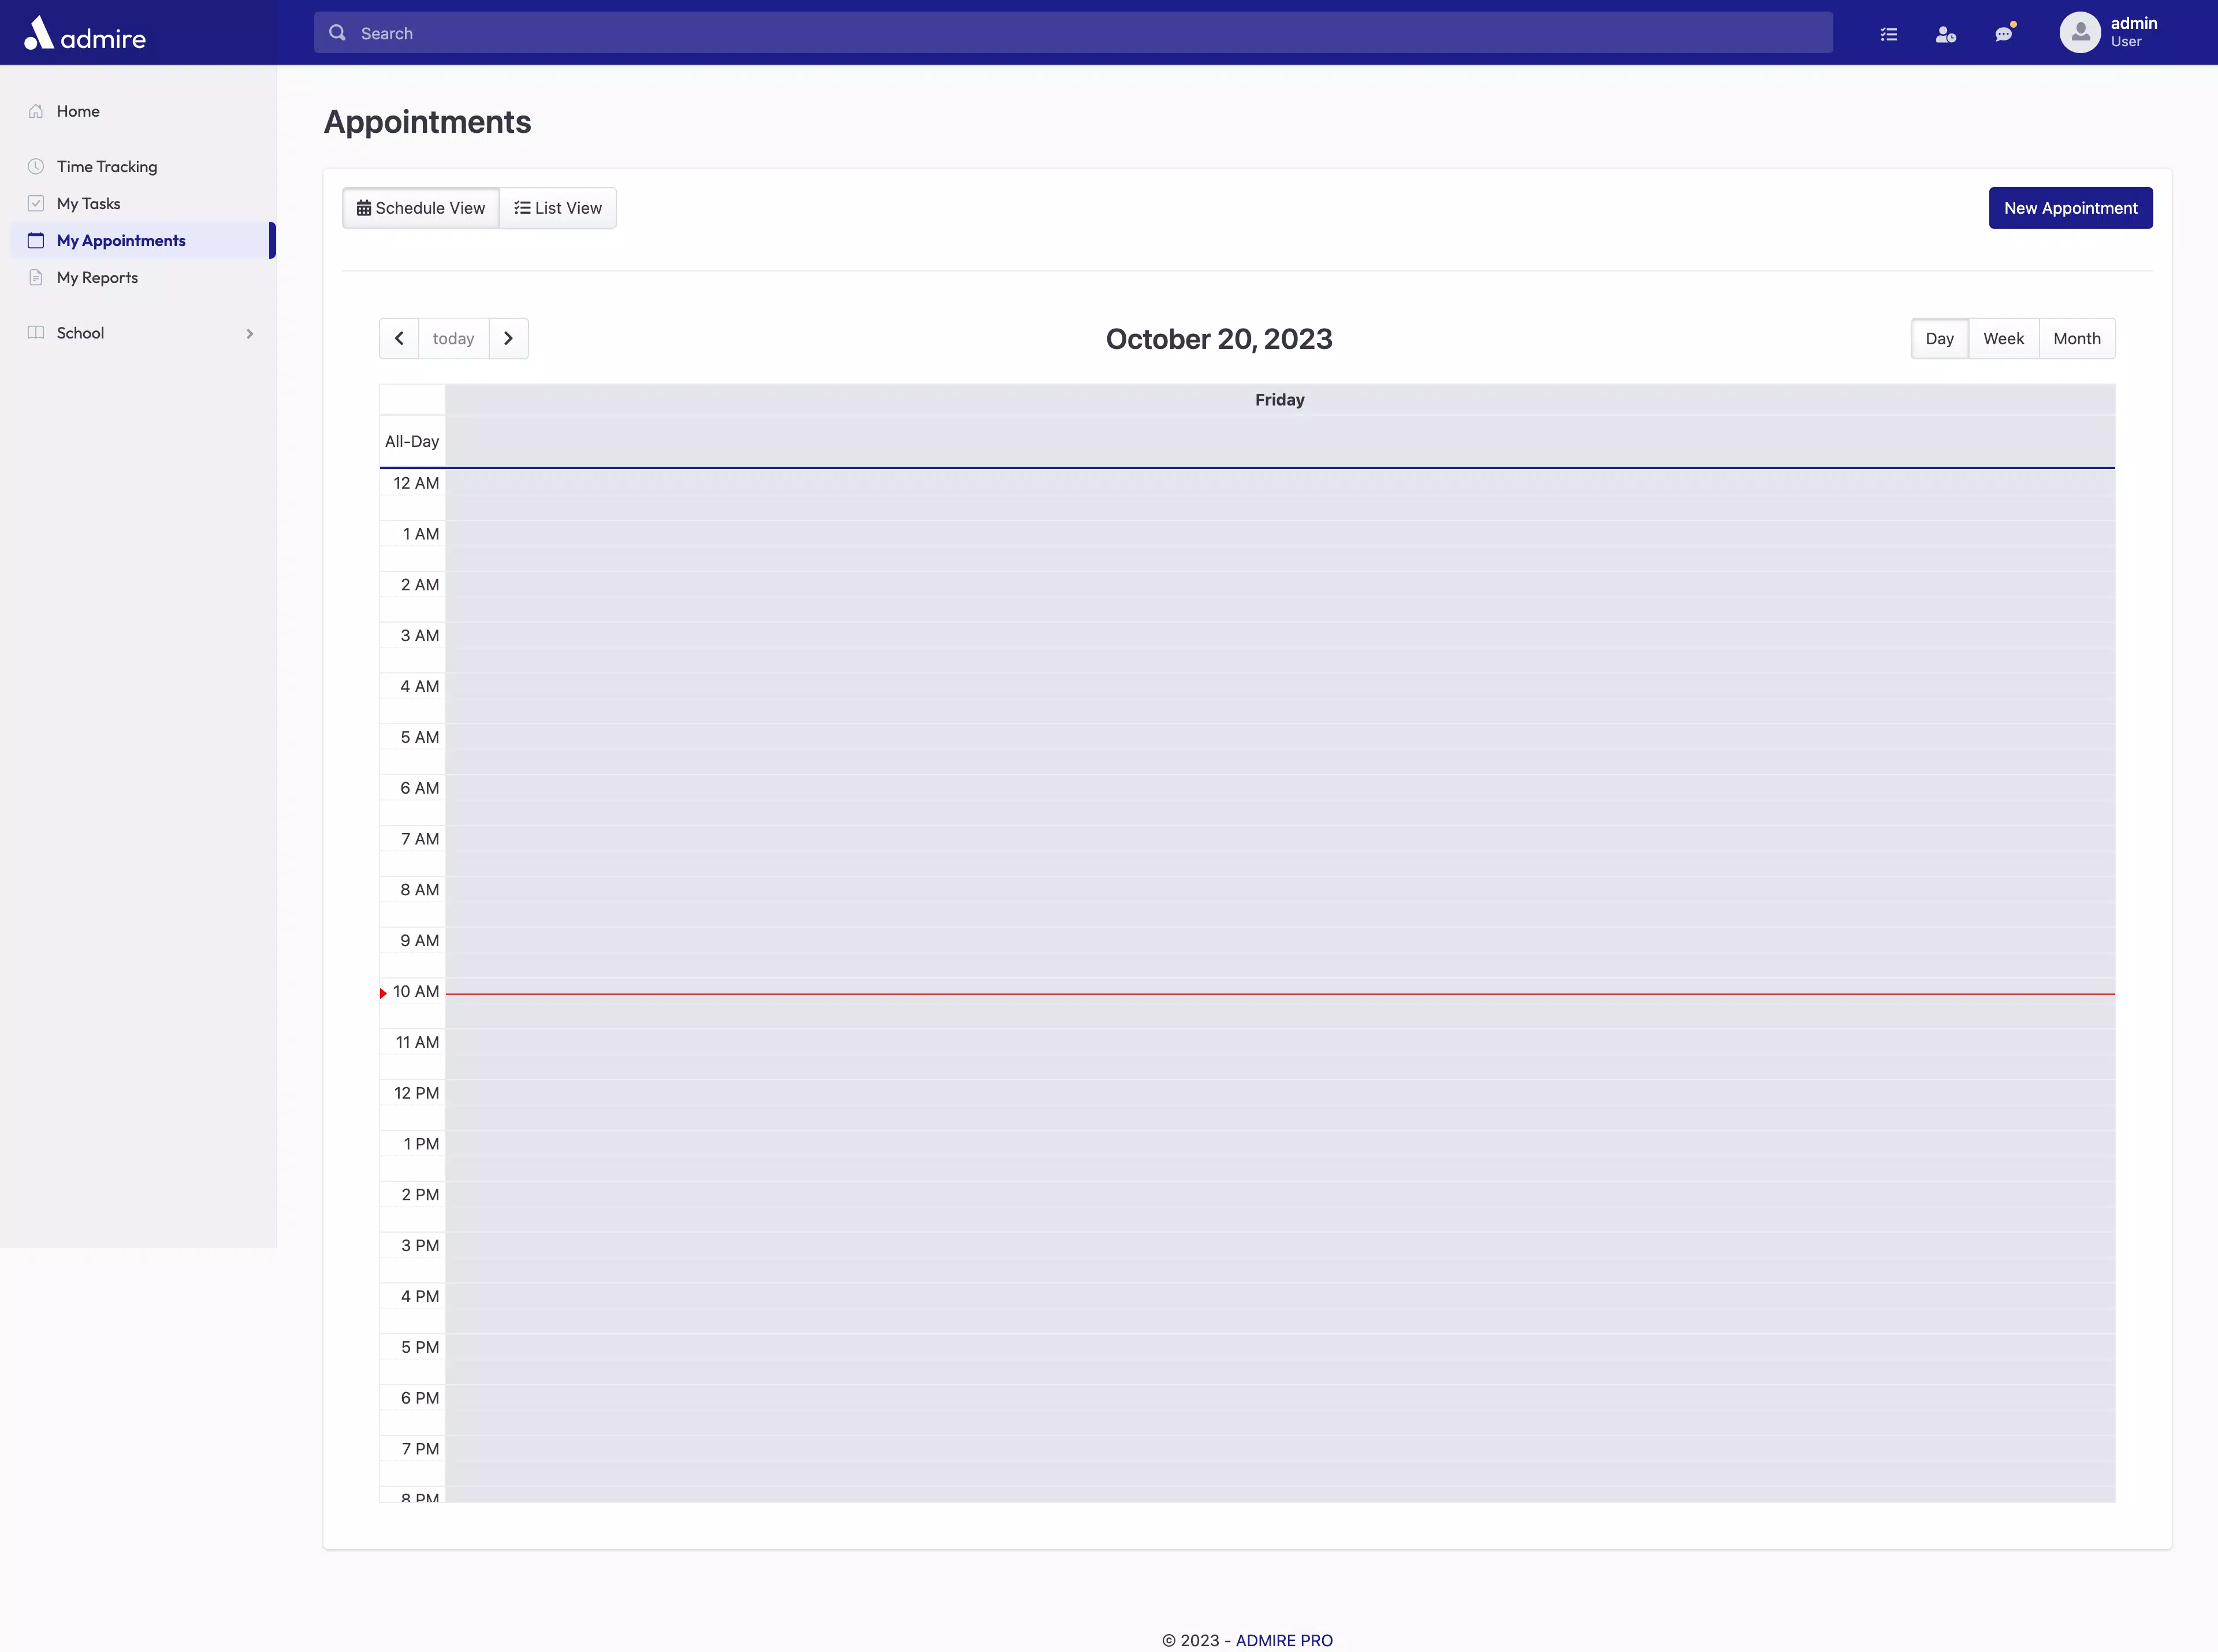Select the Time Tracking clock icon
Viewport: 2218px width, 1652px height.
click(36, 166)
